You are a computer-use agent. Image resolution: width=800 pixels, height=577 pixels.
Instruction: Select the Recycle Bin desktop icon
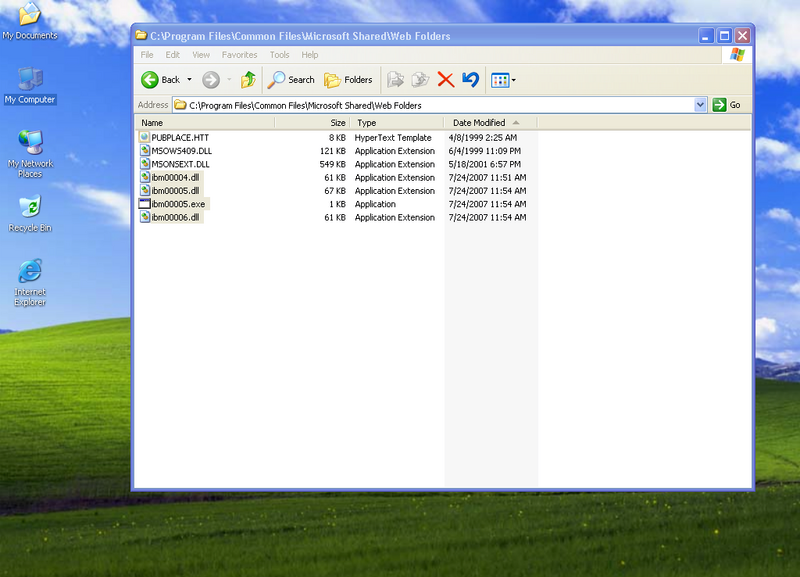point(30,213)
